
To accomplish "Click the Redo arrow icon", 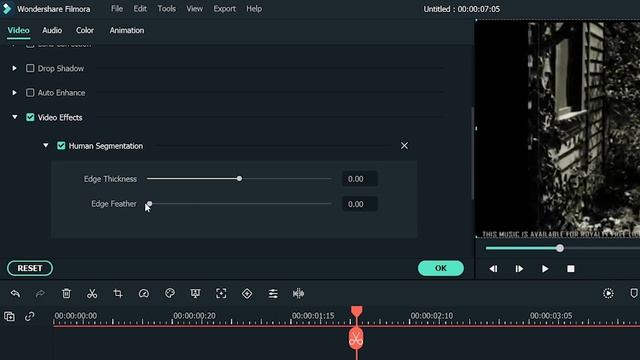I will [40, 293].
